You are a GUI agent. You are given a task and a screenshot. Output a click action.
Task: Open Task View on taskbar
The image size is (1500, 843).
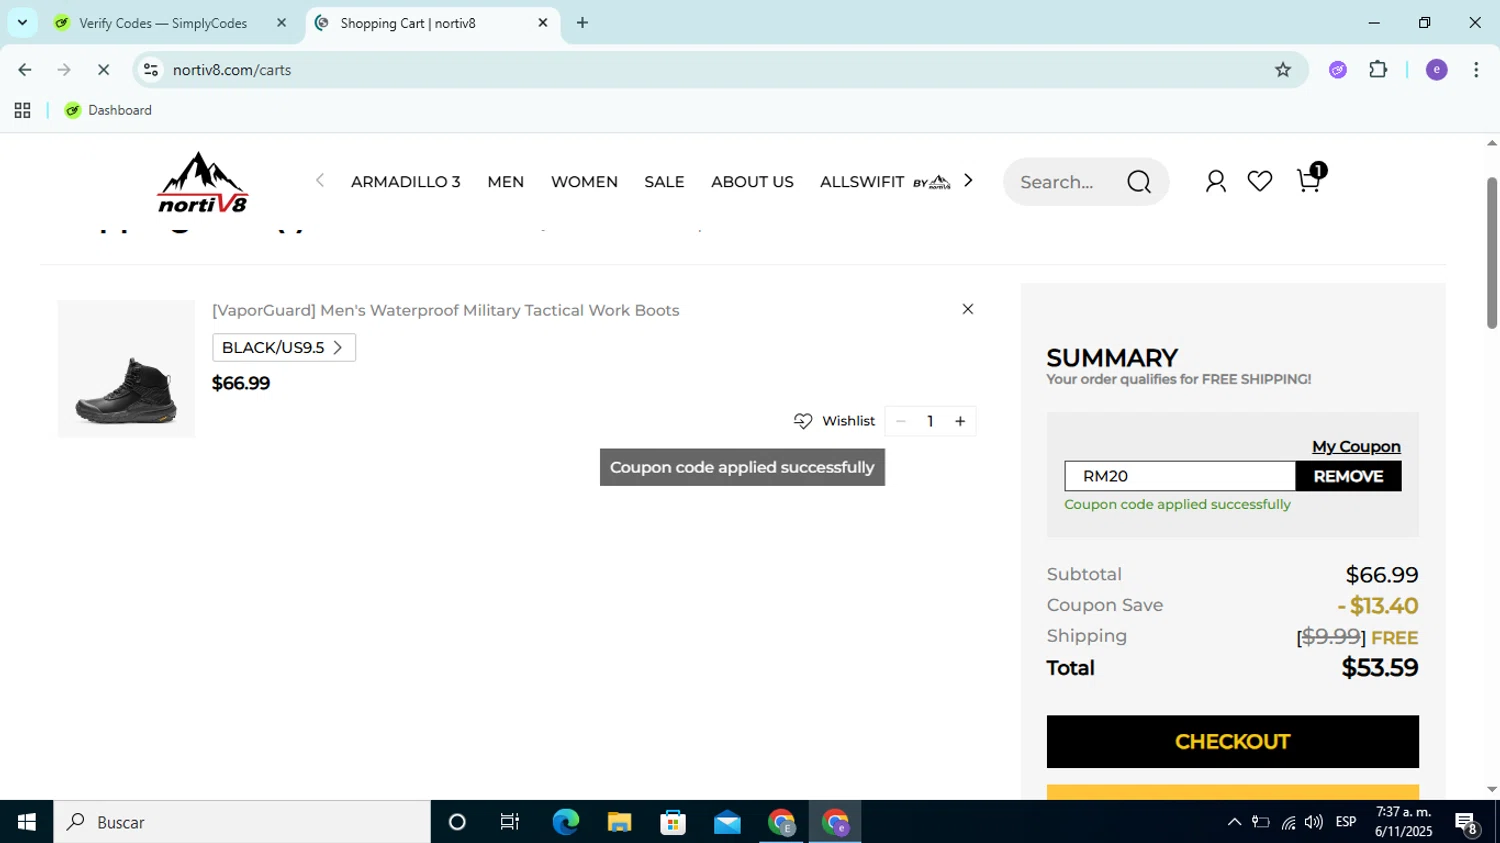click(510, 822)
